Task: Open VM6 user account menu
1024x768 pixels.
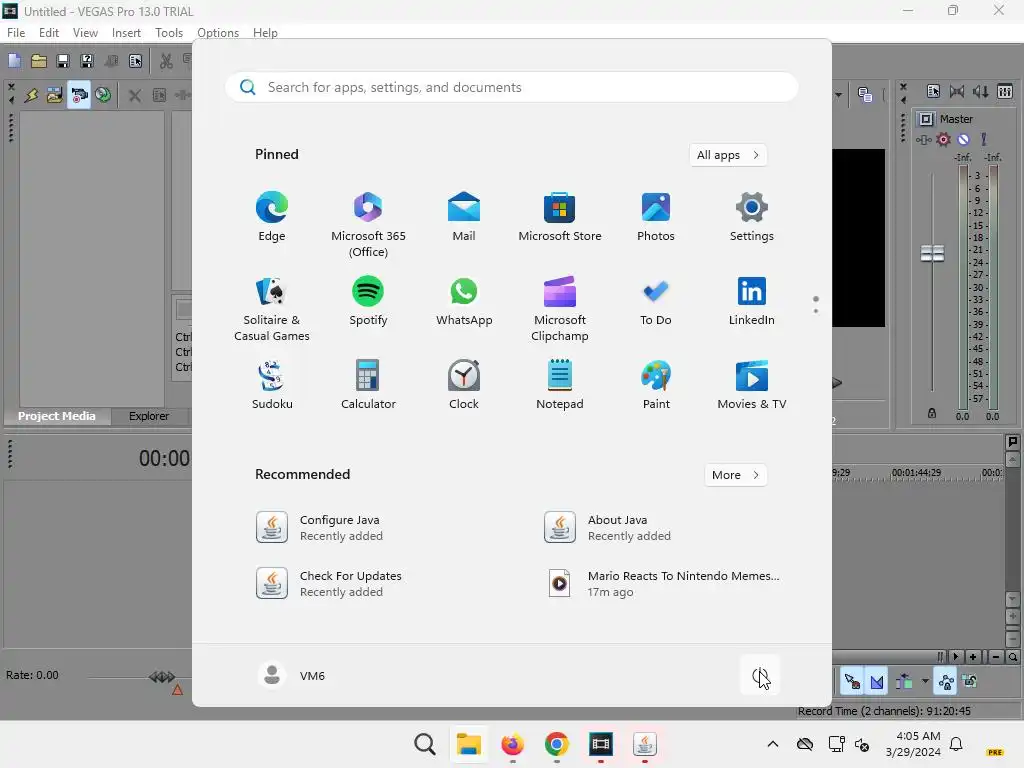Action: pyautogui.click(x=292, y=675)
